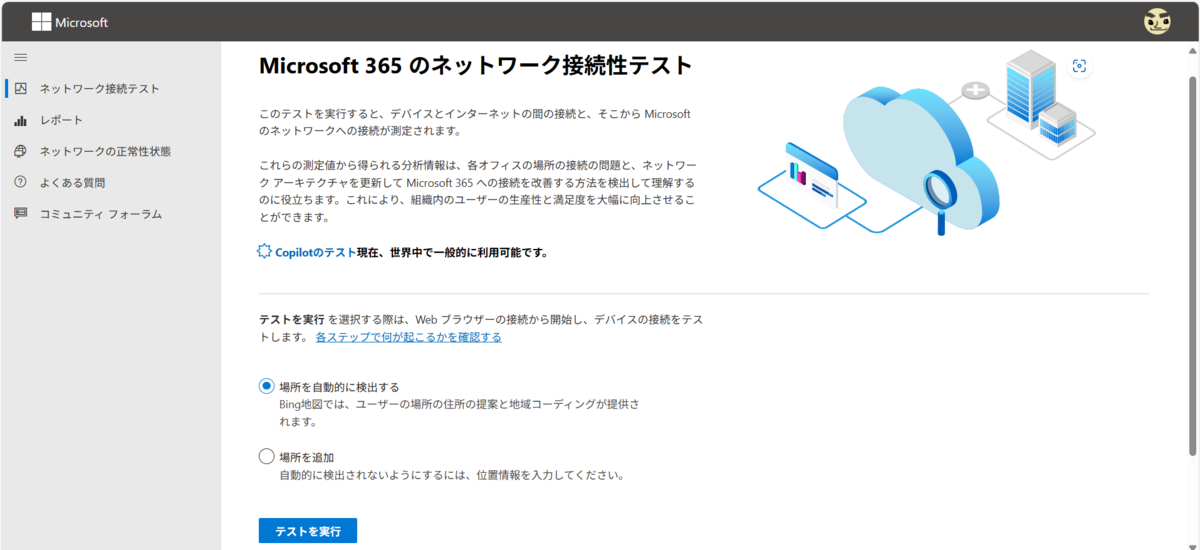The height and width of the screenshot is (550, 1200).
Task: Click the cloud network illustration
Action: (925, 142)
